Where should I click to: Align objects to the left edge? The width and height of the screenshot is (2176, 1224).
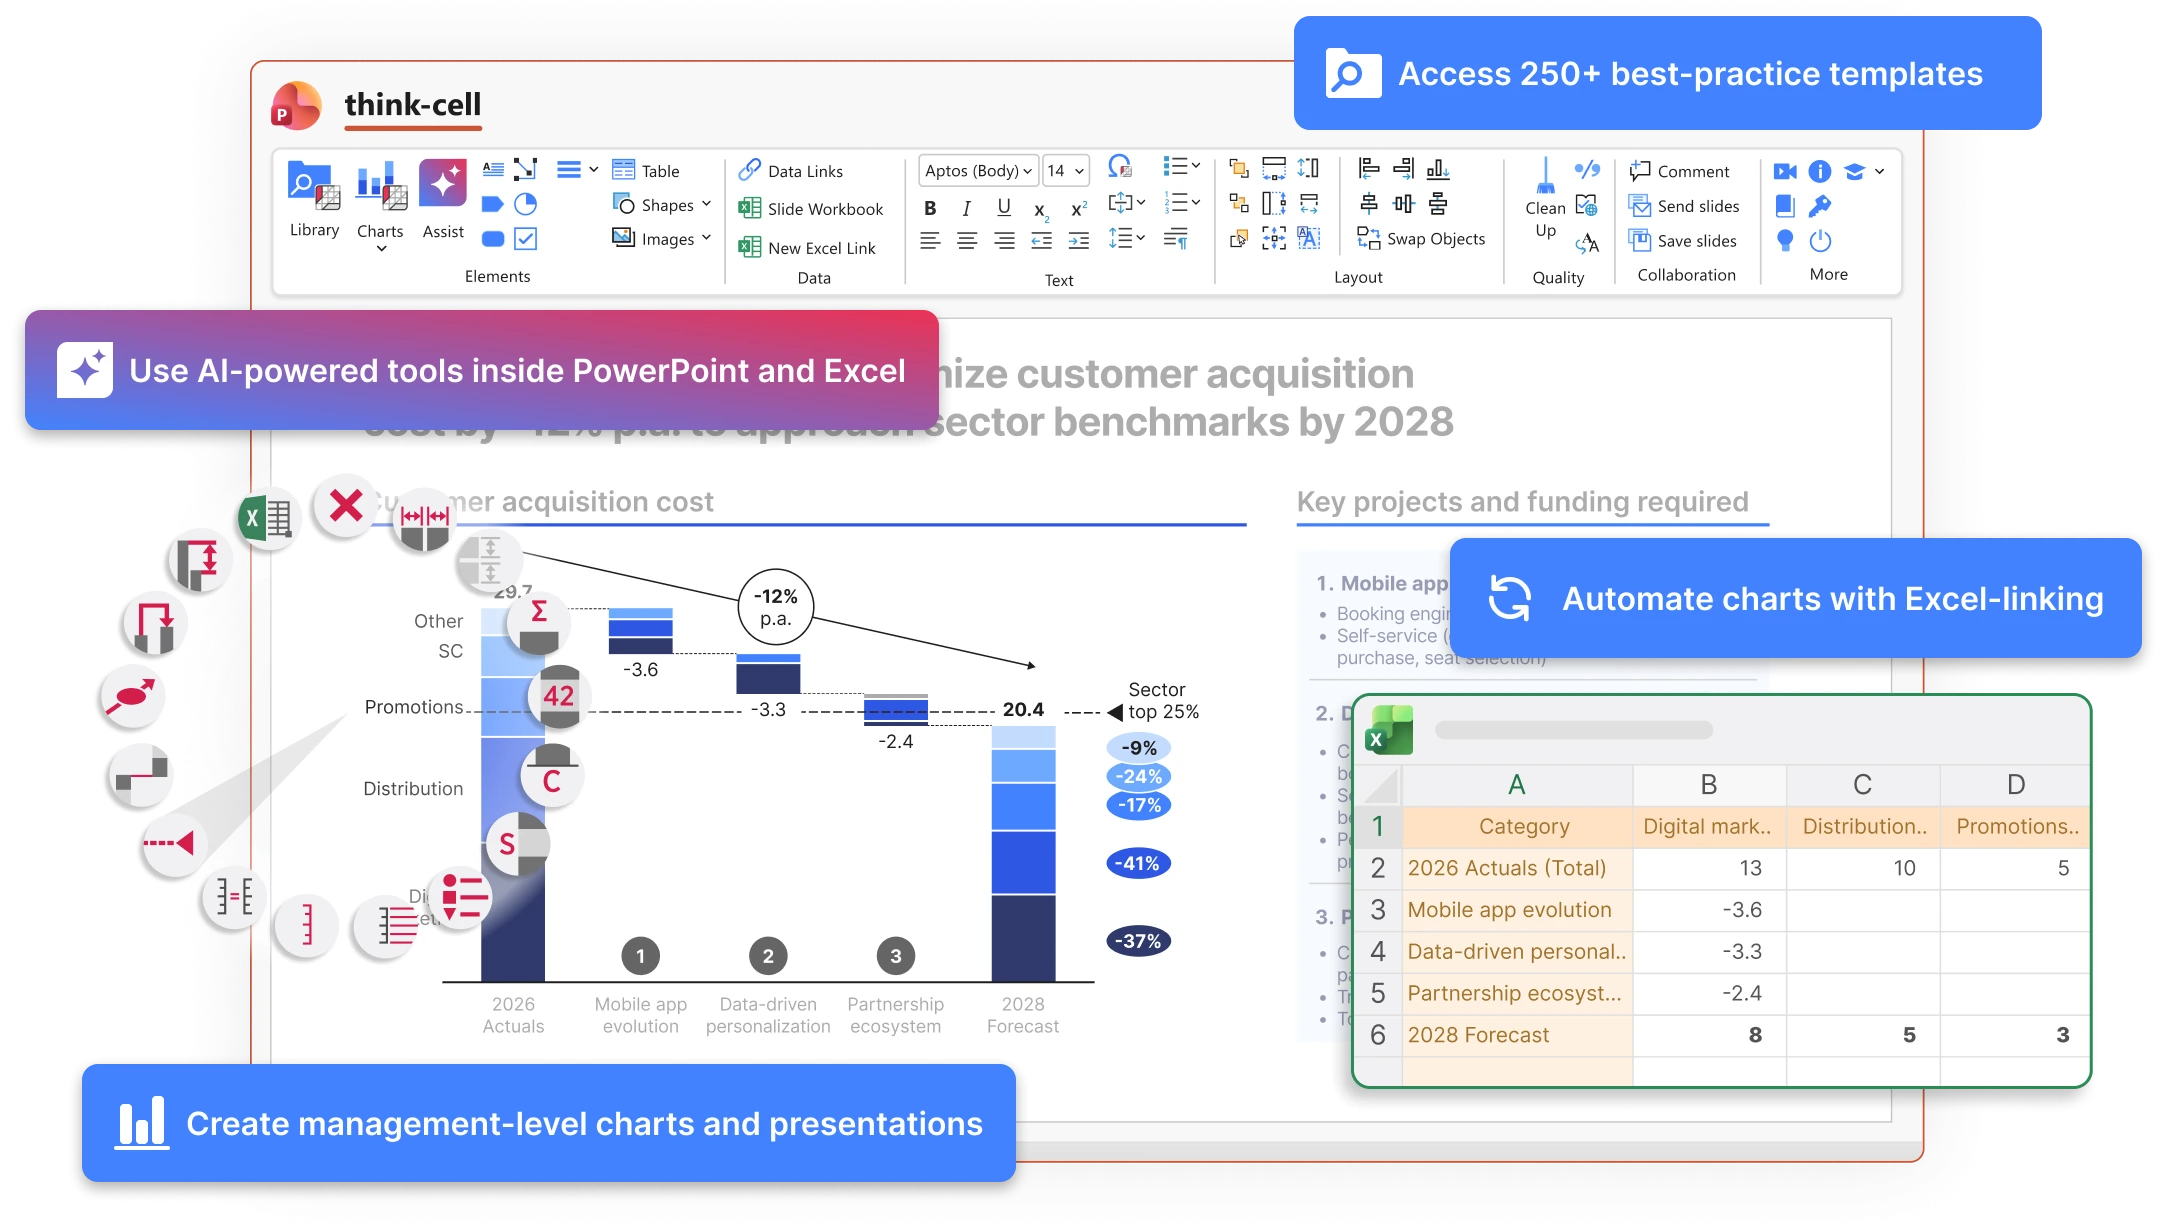(1369, 168)
